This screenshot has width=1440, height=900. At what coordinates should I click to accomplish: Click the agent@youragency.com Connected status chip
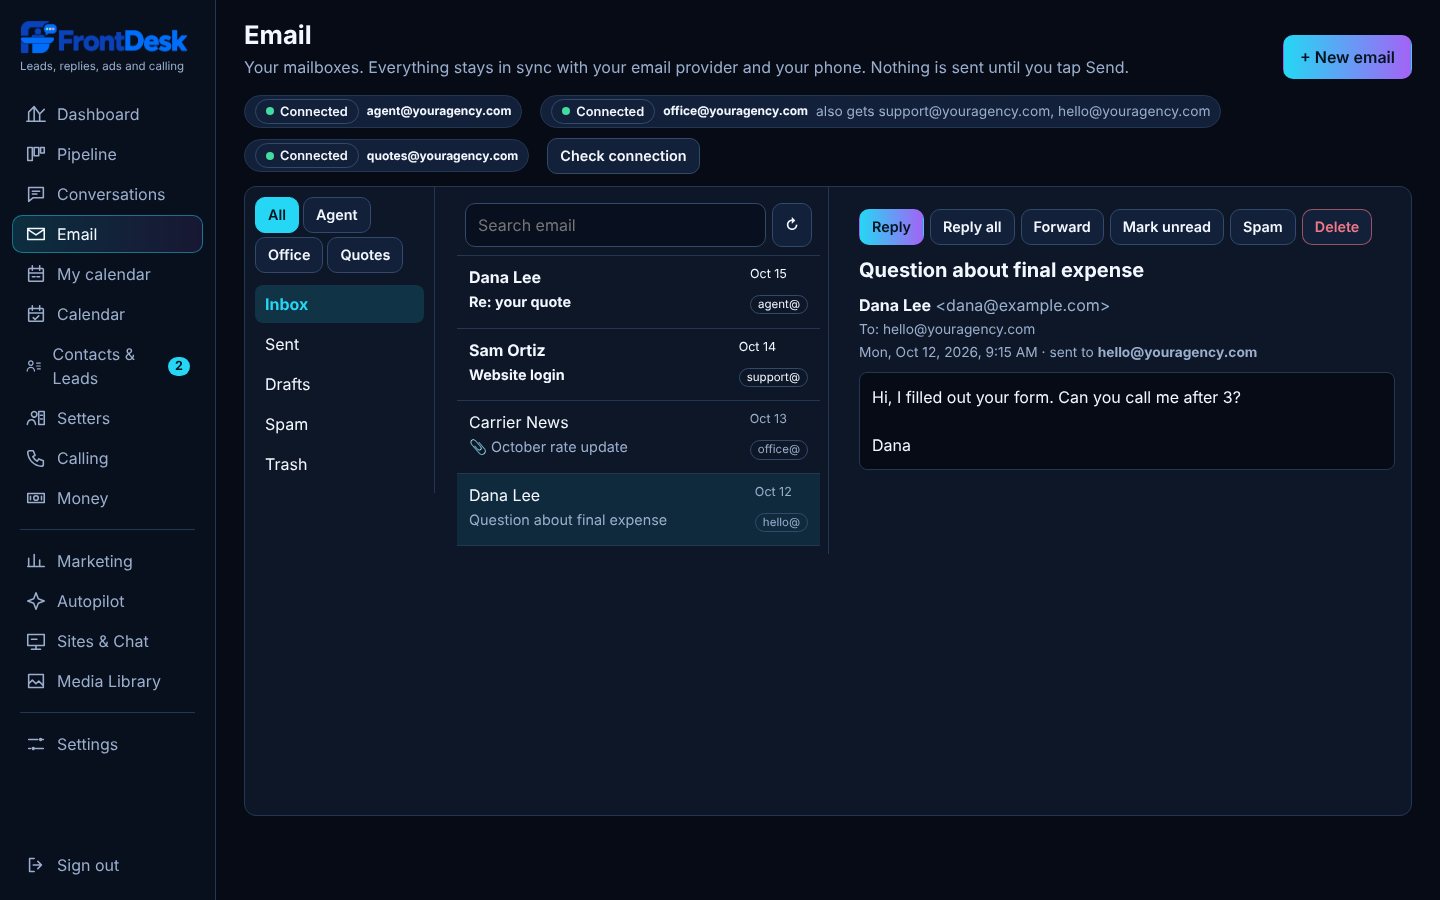click(x=307, y=111)
